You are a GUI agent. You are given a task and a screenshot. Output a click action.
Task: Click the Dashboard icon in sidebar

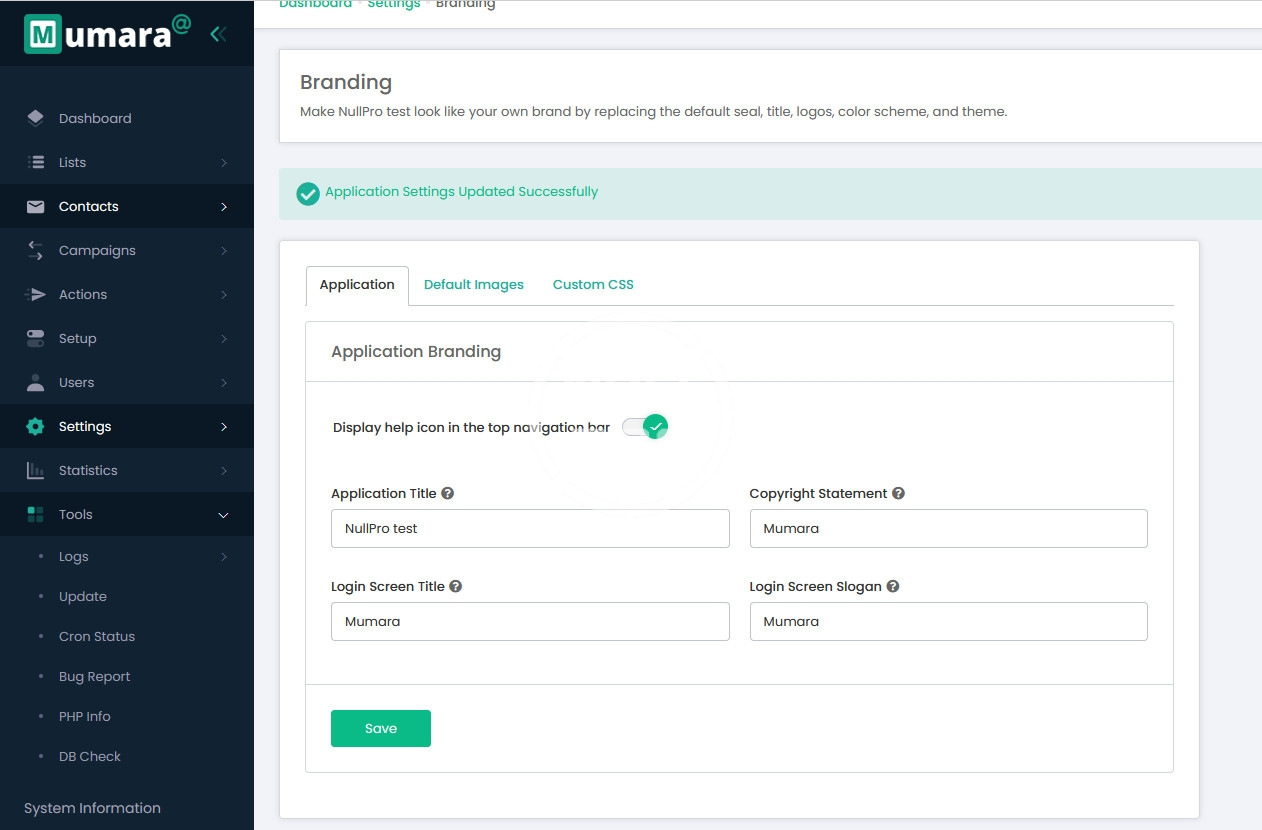(36, 118)
